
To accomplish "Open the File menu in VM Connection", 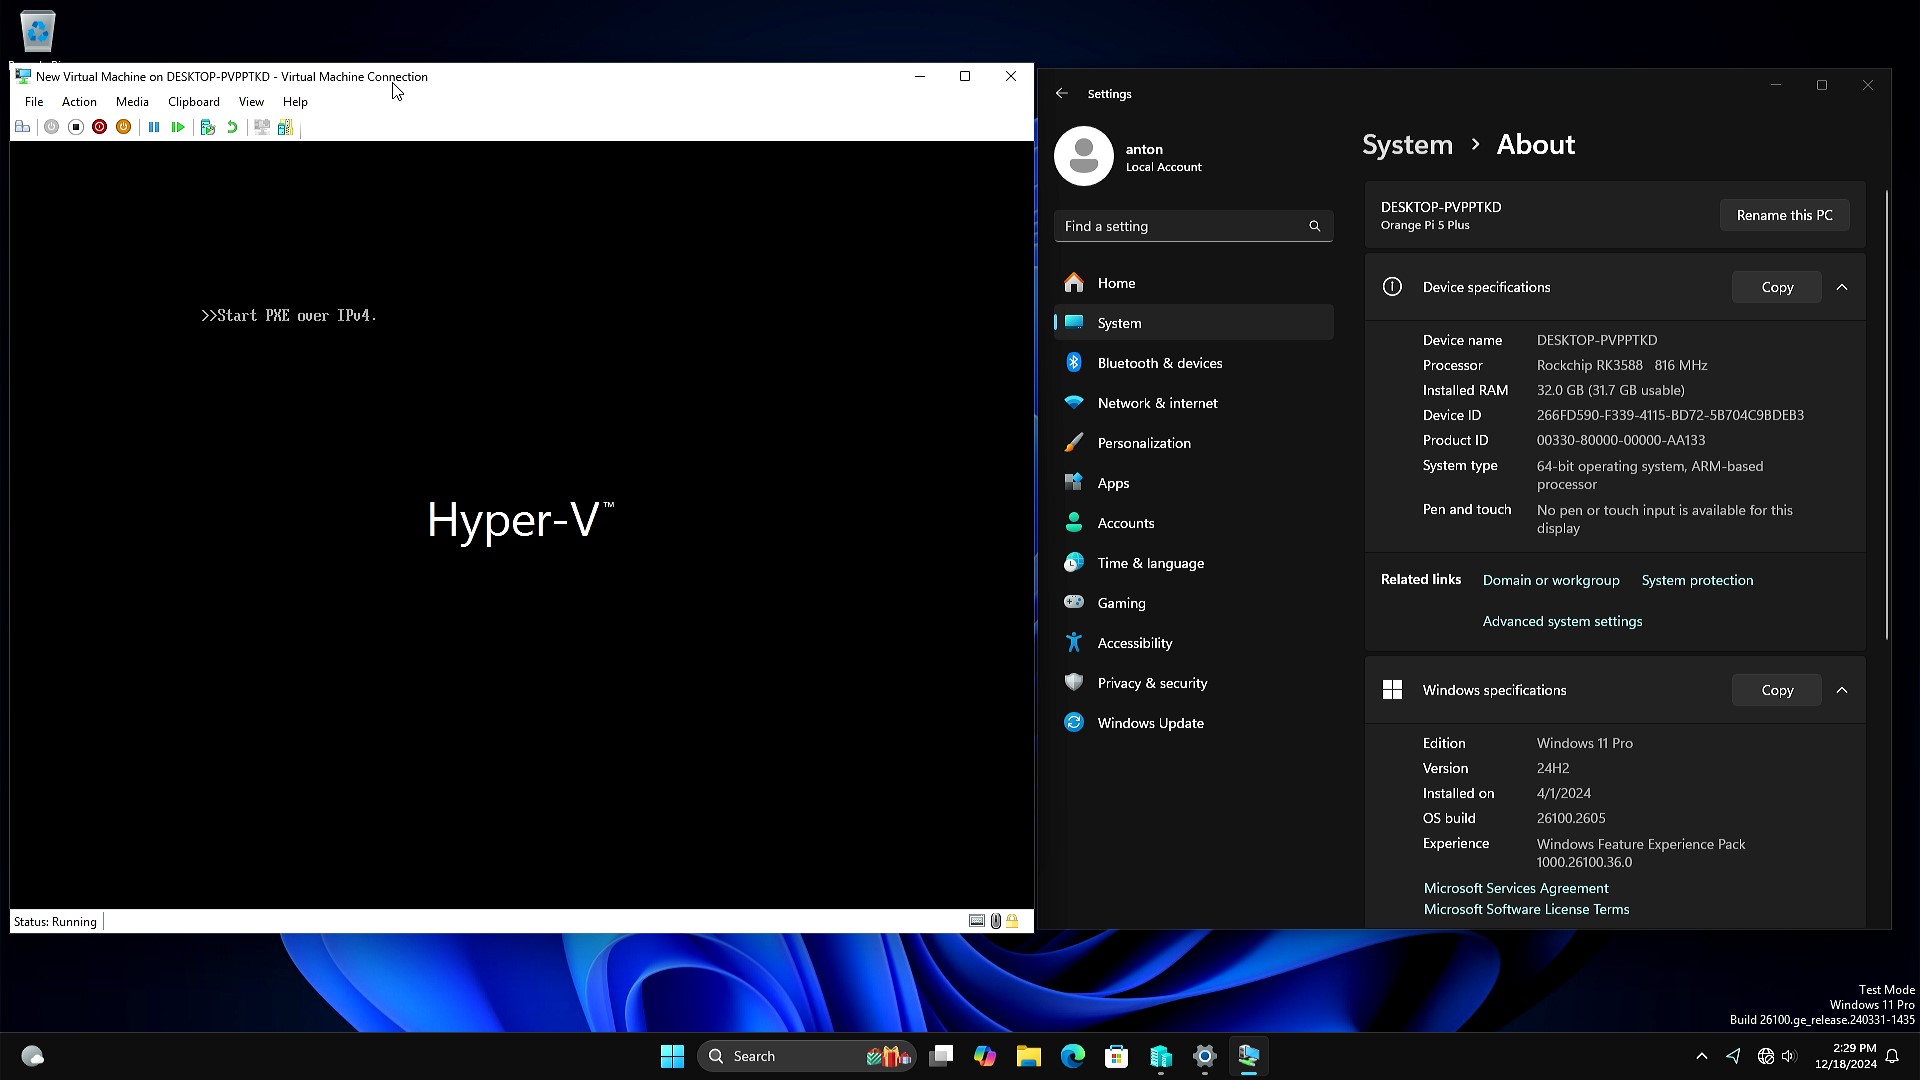I will [34, 102].
